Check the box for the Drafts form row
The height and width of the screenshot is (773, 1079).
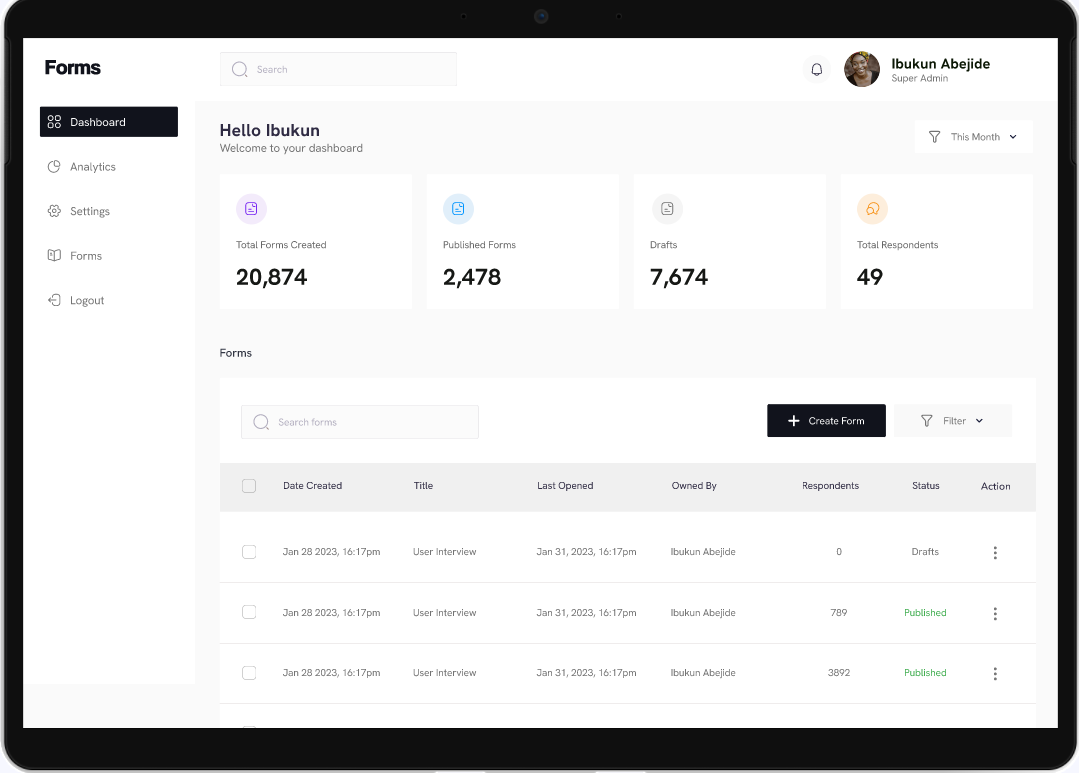click(249, 552)
